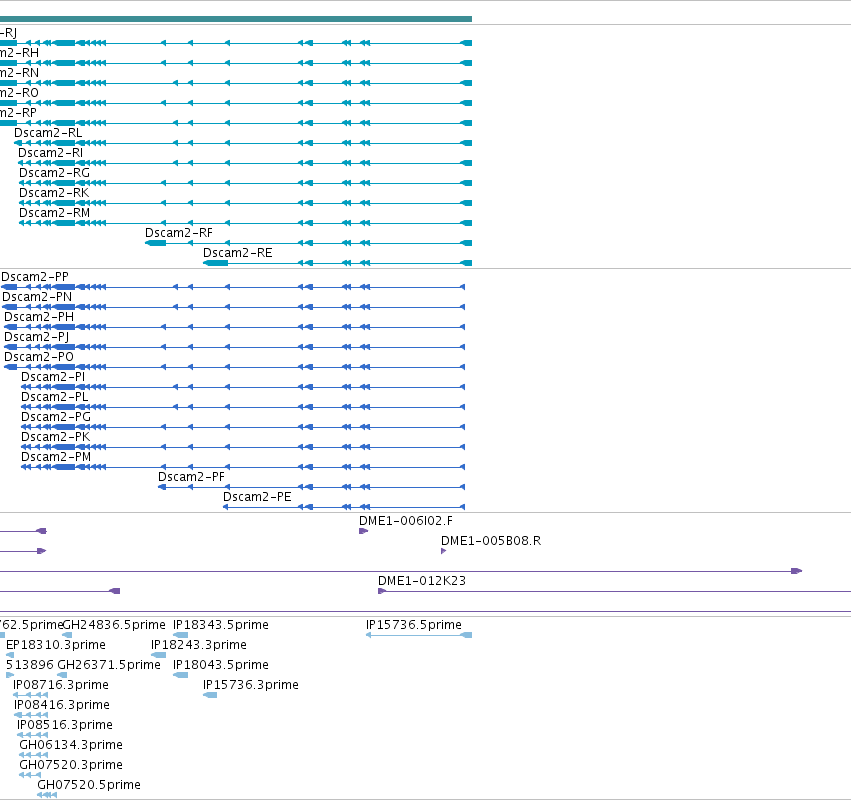Select the Dscam2-PM protein label
Viewport: 851px width, 800px height.
click(56, 458)
